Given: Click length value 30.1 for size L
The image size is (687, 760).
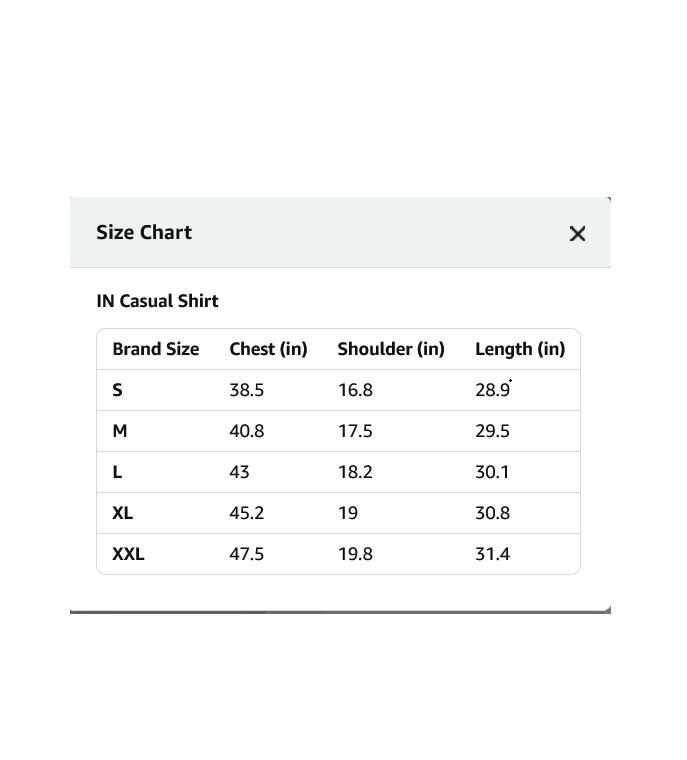Looking at the screenshot, I should click(x=492, y=472).
